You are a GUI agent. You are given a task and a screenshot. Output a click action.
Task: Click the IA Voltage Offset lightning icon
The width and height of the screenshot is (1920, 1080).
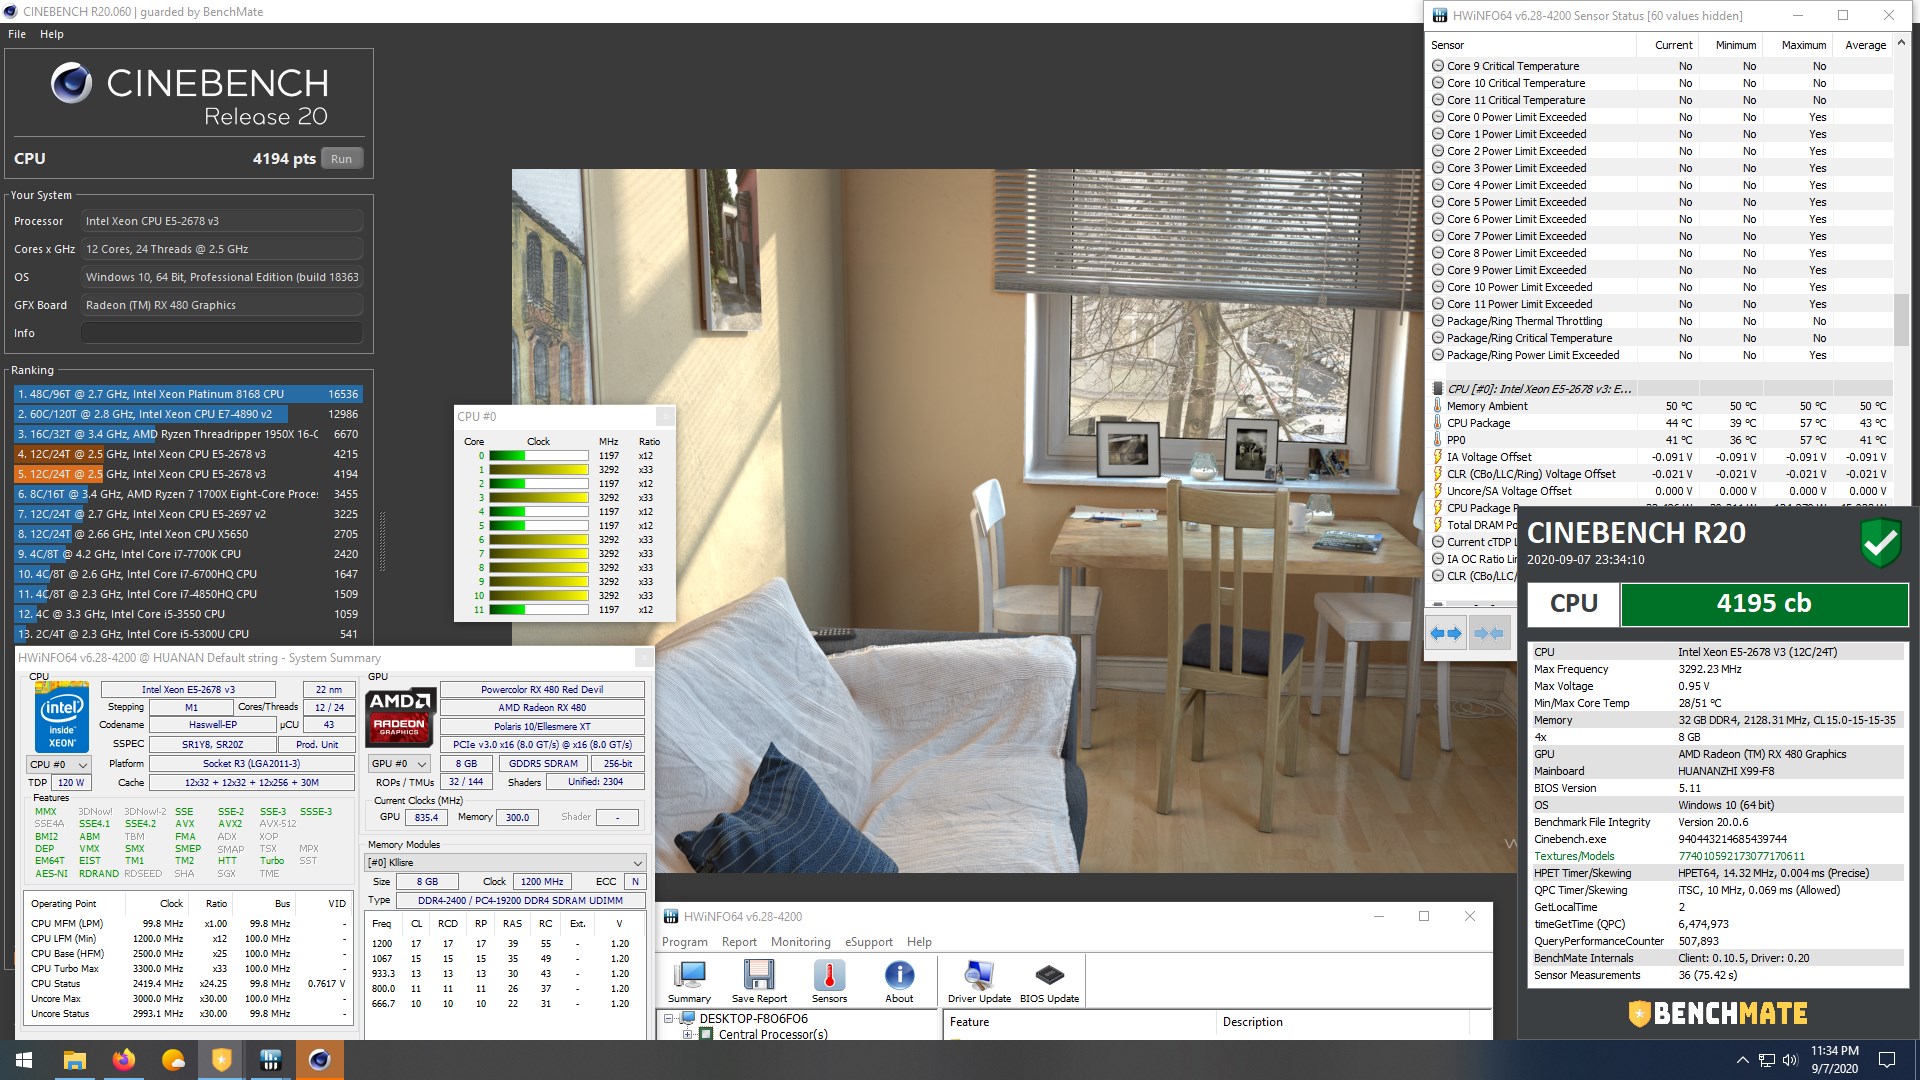pyautogui.click(x=1438, y=457)
